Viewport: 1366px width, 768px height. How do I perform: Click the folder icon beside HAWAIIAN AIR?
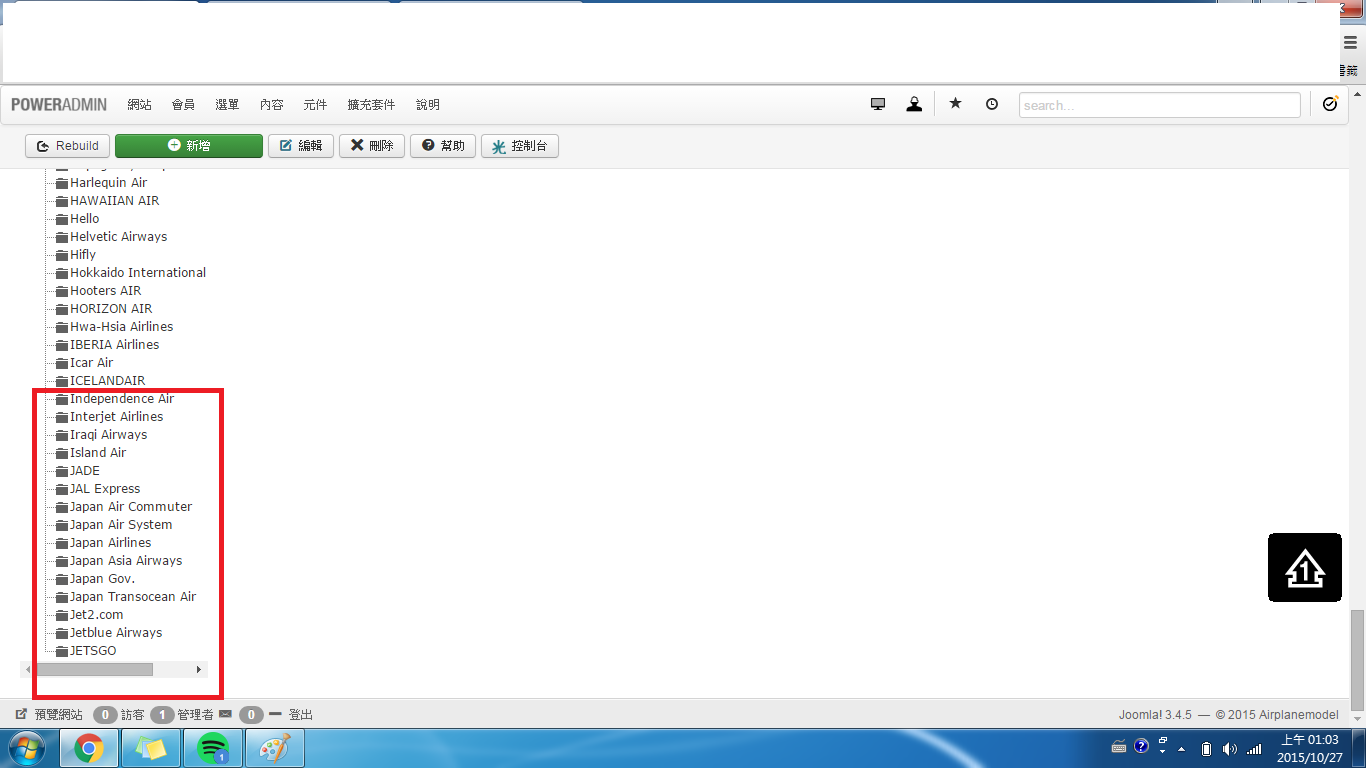62,201
